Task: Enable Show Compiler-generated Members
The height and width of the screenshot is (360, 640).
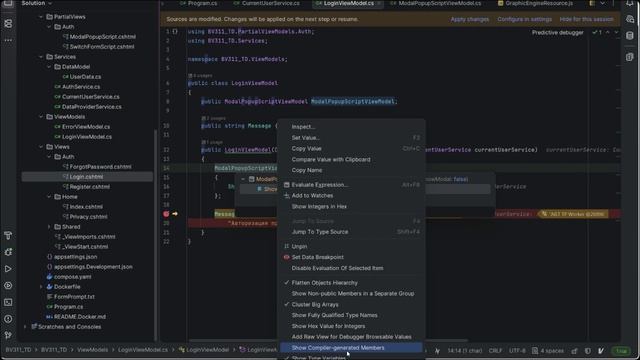Action: click(351, 348)
